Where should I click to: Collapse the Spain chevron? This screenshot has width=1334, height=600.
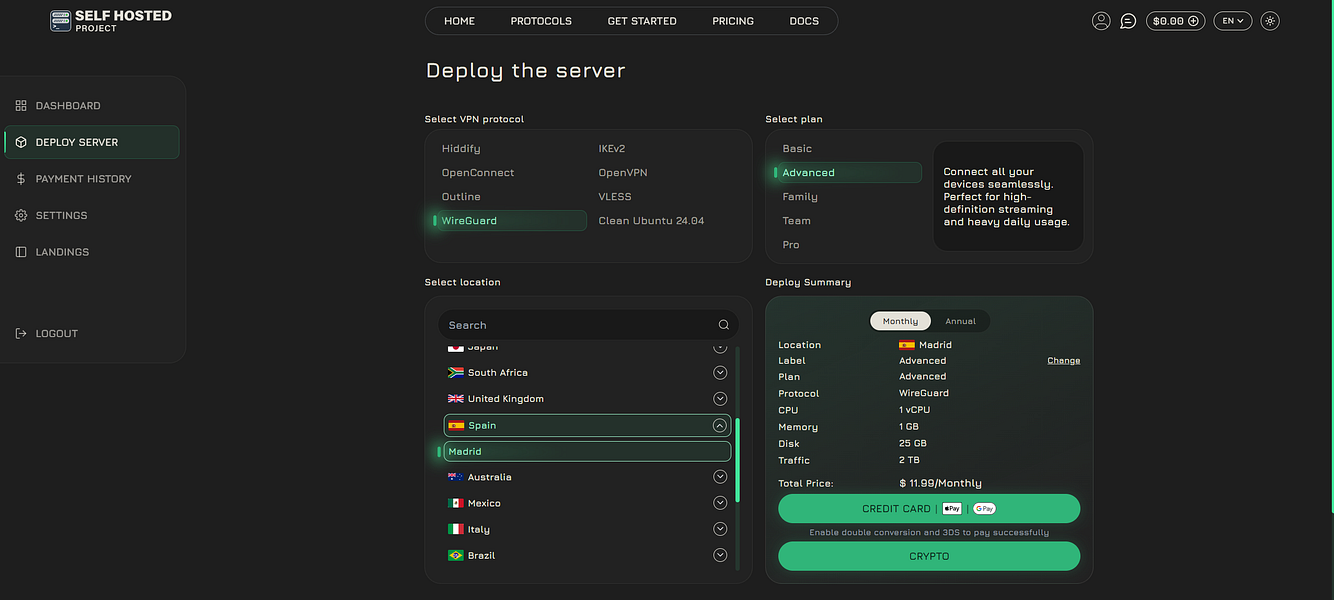720,426
